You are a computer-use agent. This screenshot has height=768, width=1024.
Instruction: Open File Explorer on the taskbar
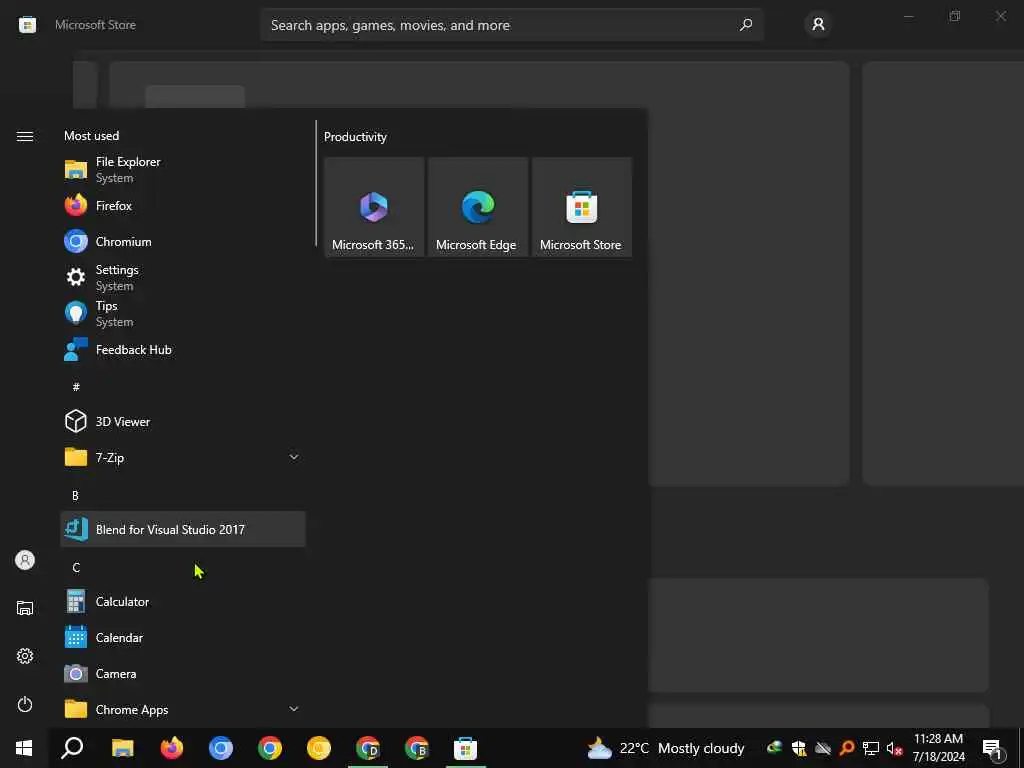coord(122,748)
